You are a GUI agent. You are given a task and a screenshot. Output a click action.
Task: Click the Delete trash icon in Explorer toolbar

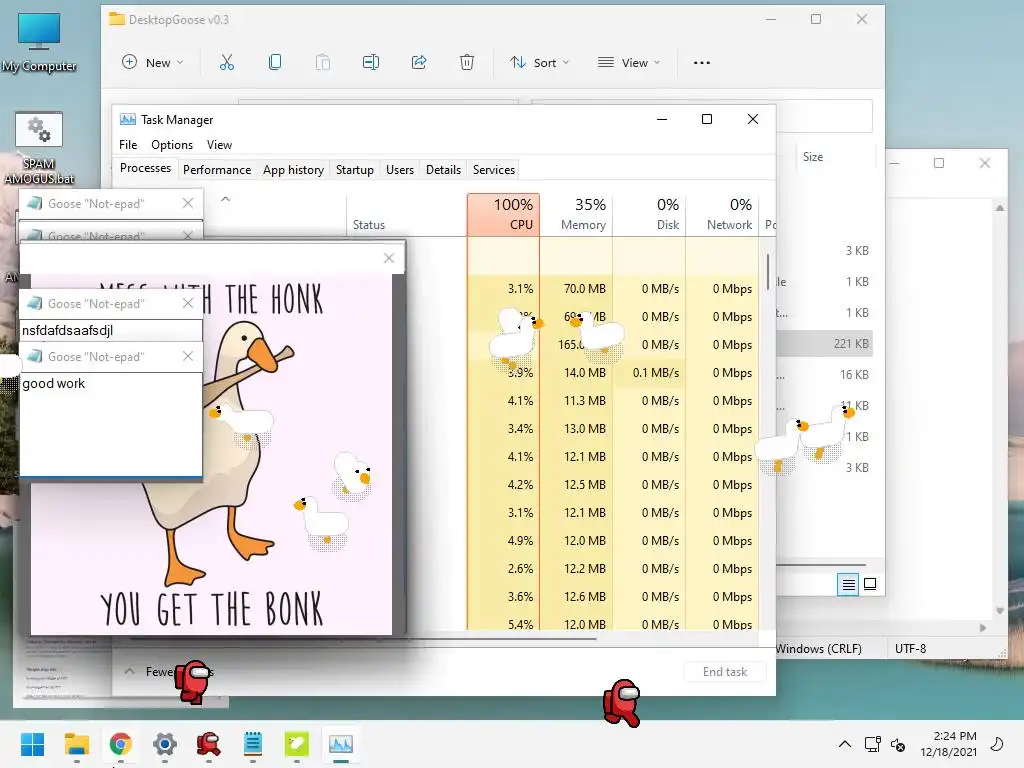467,63
